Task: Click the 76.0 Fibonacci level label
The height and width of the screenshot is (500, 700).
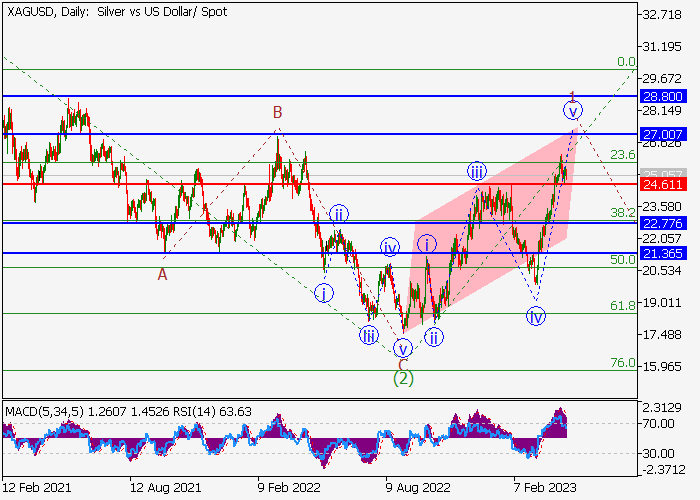Action: [623, 363]
